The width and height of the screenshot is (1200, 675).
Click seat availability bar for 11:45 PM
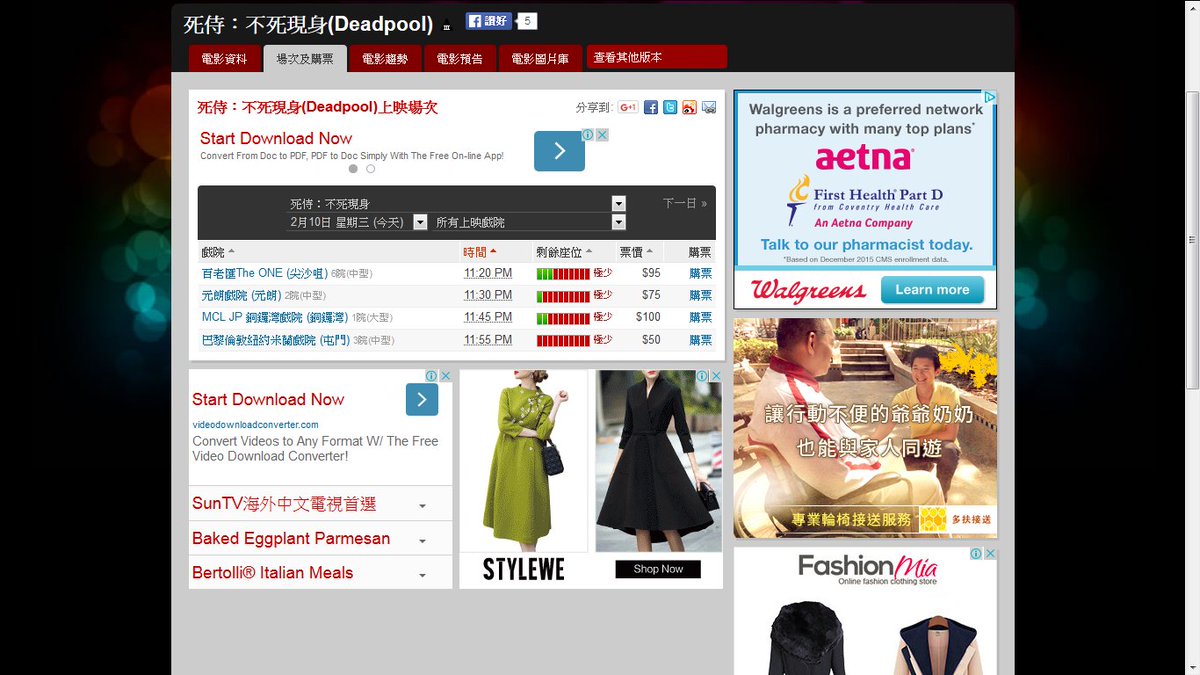point(563,317)
